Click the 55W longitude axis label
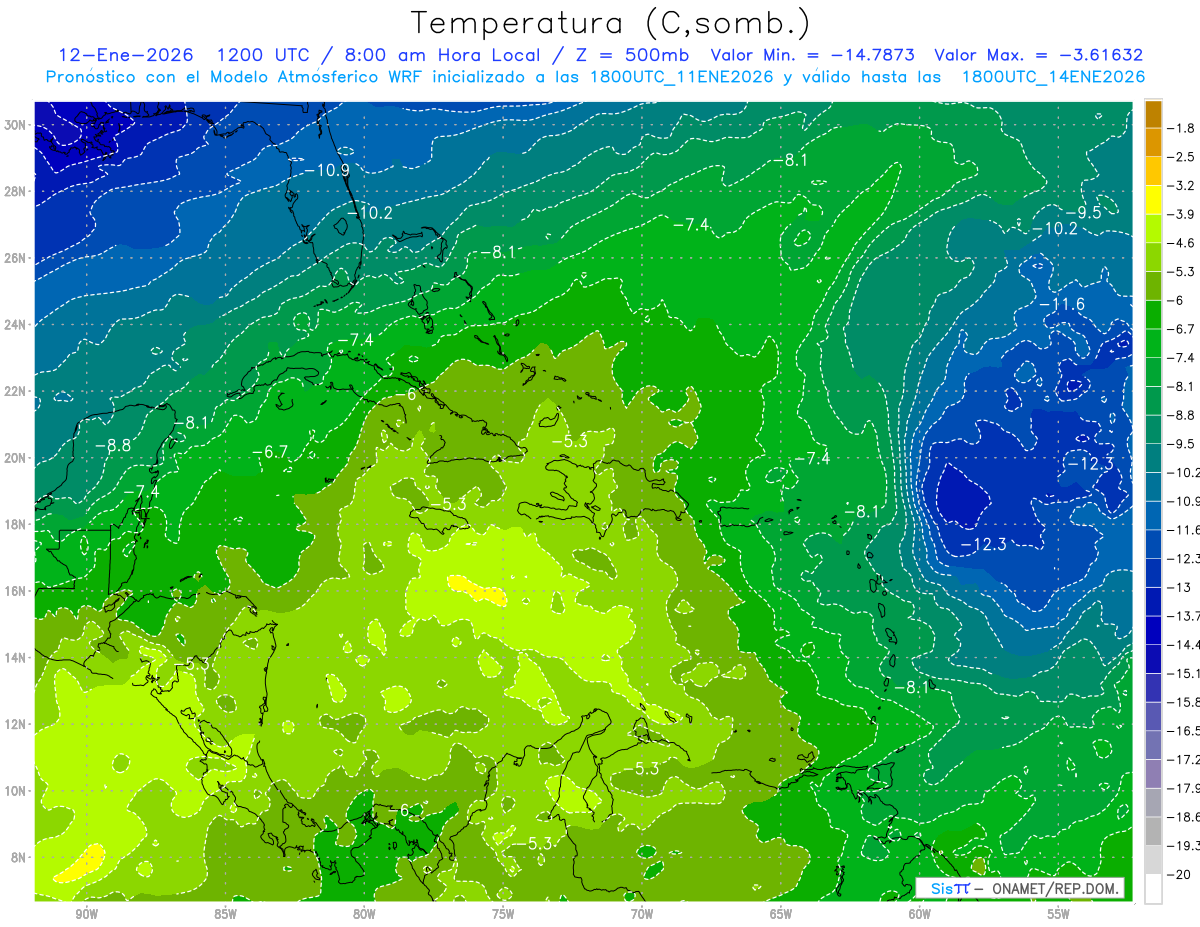 click(1059, 914)
